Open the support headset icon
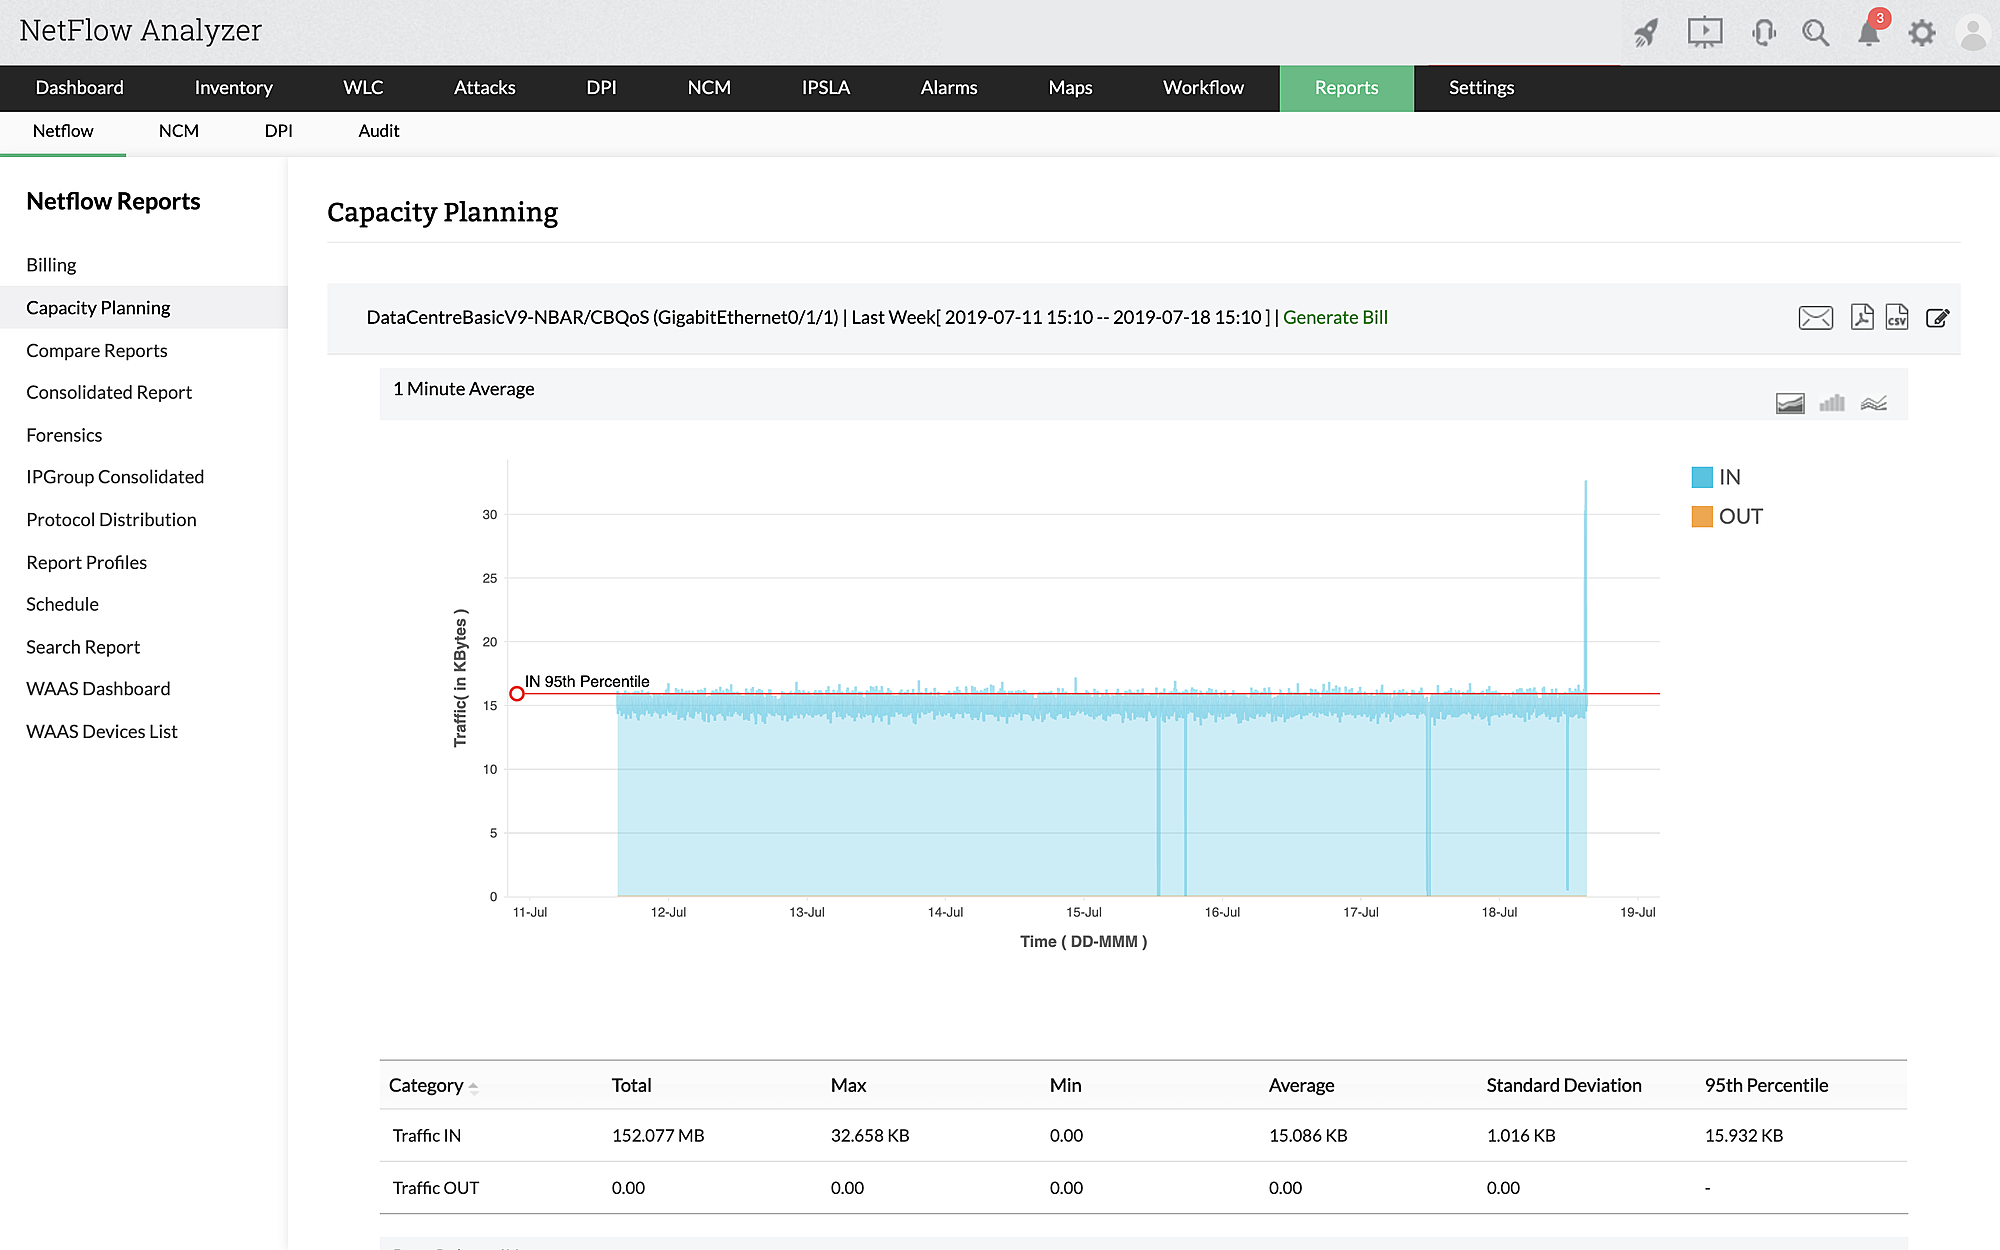The width and height of the screenshot is (2000, 1250). pos(1763,33)
